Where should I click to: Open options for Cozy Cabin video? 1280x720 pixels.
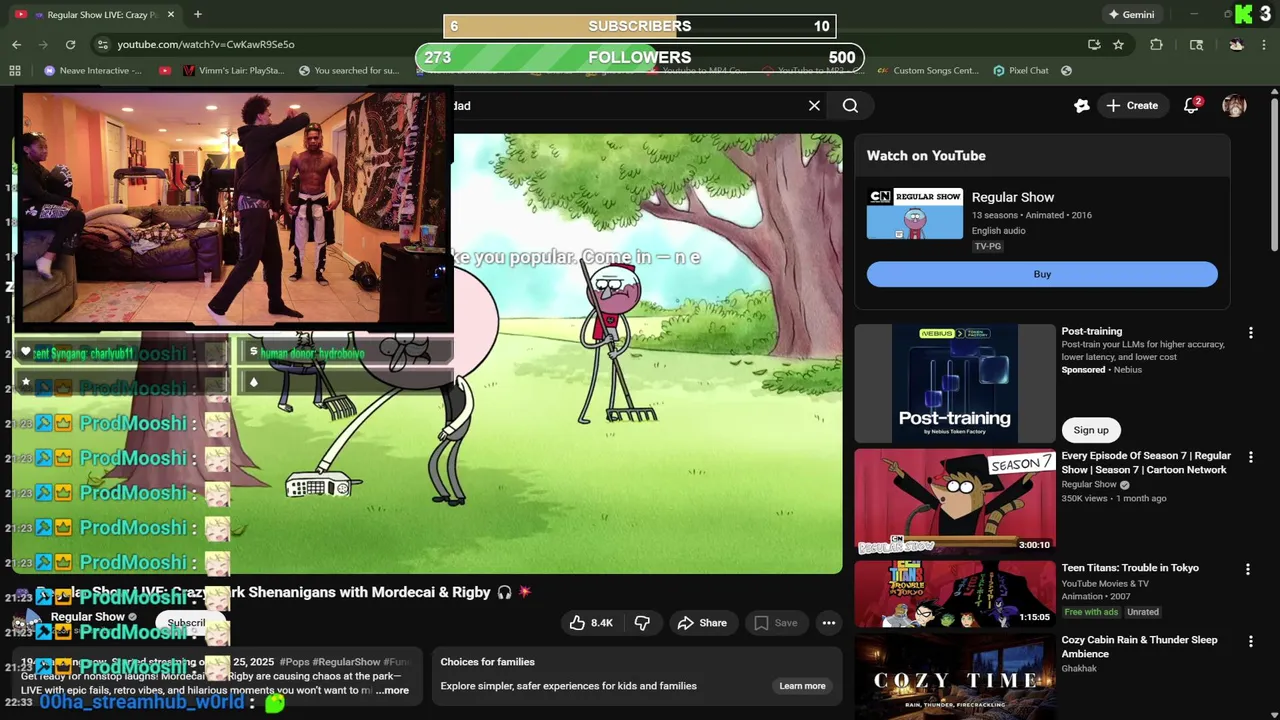[x=1250, y=641]
